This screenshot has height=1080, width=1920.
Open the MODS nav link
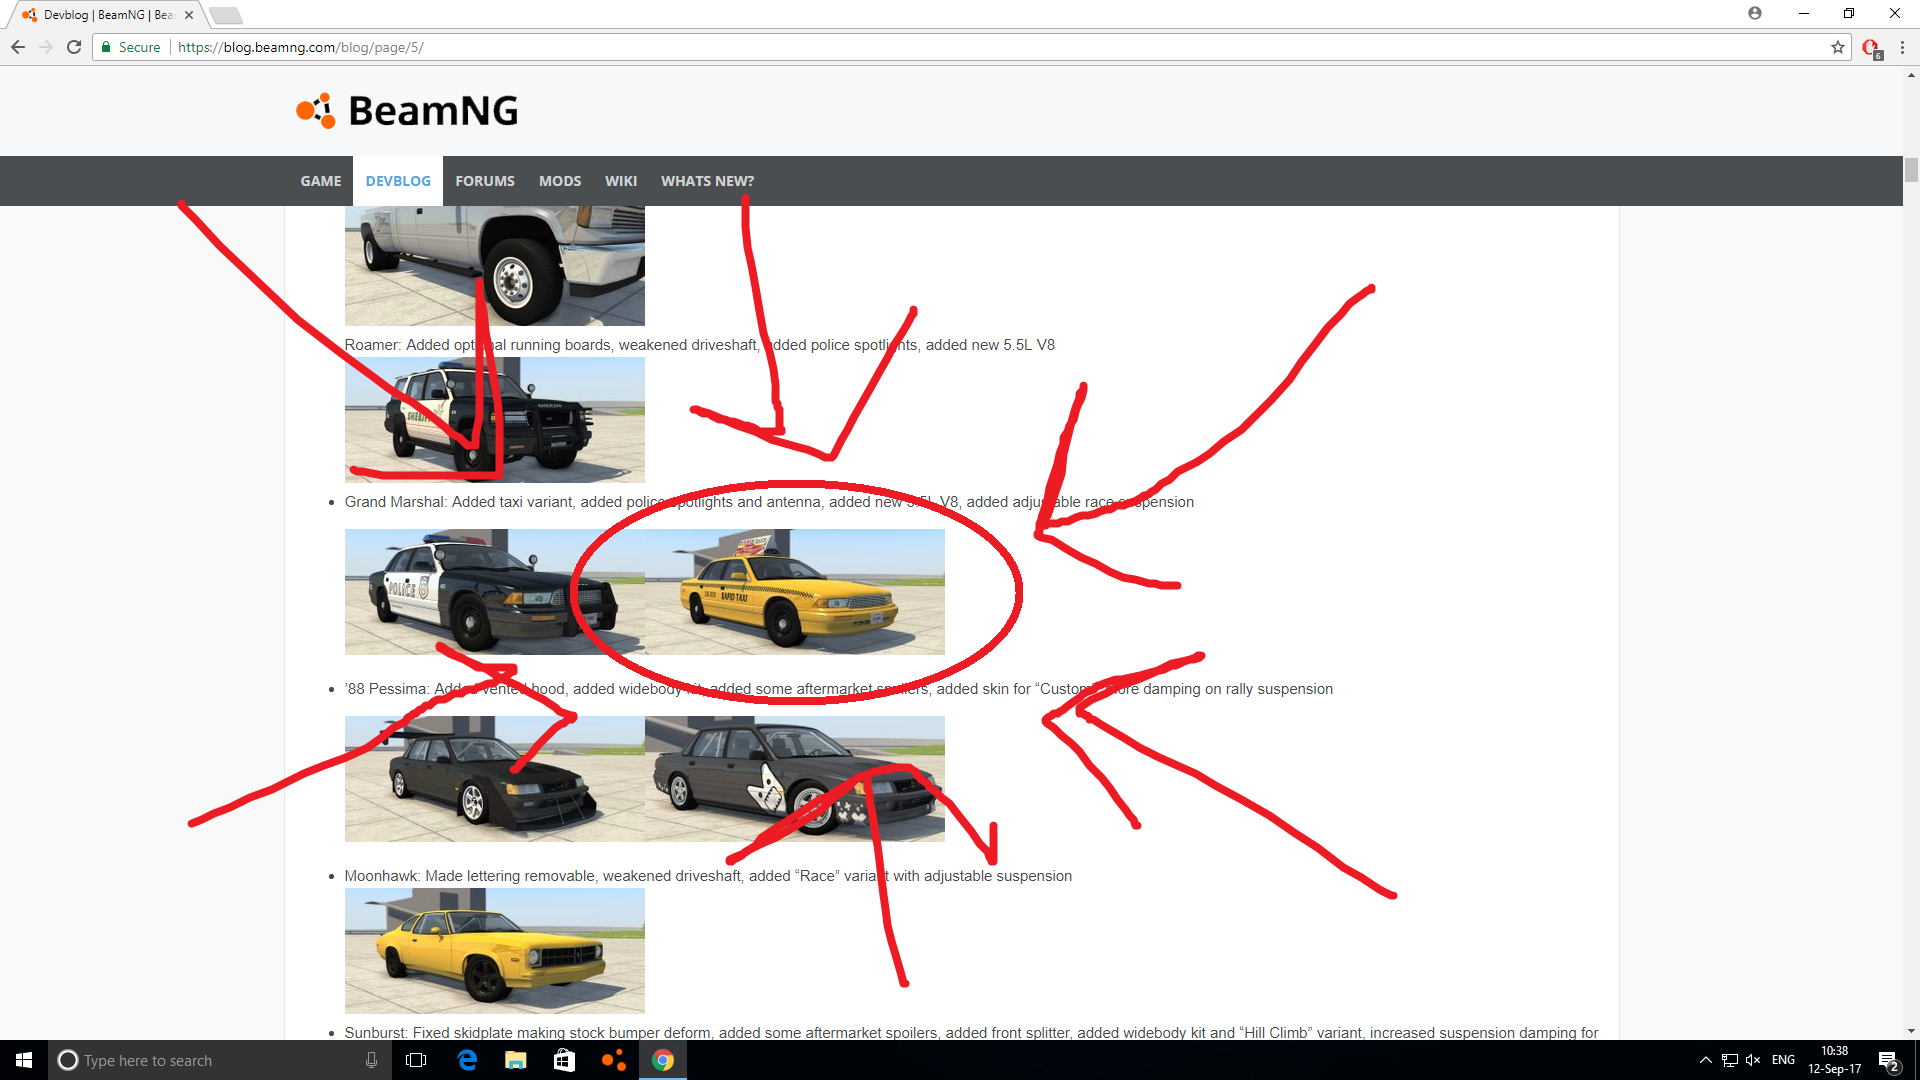tap(560, 181)
